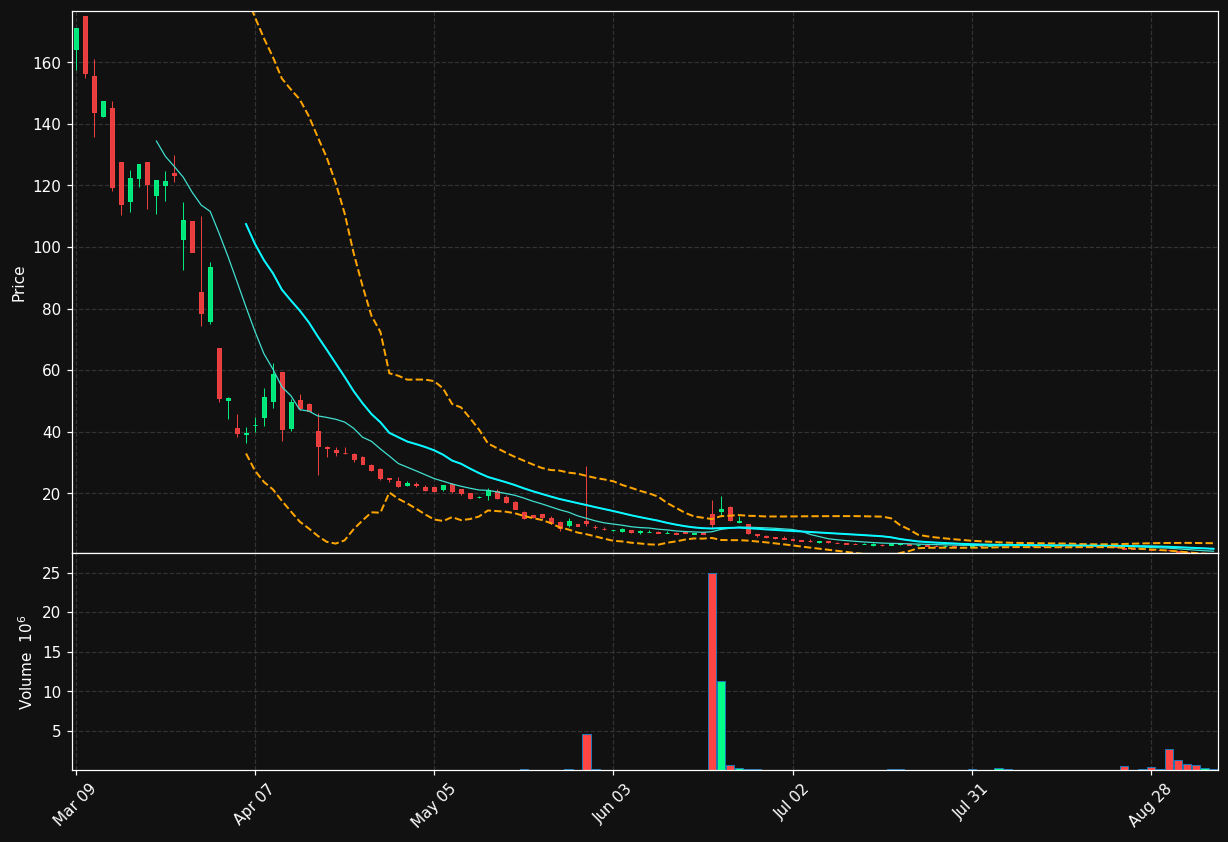Click the 100 price tick label
This screenshot has height=842, width=1228.
click(49, 248)
